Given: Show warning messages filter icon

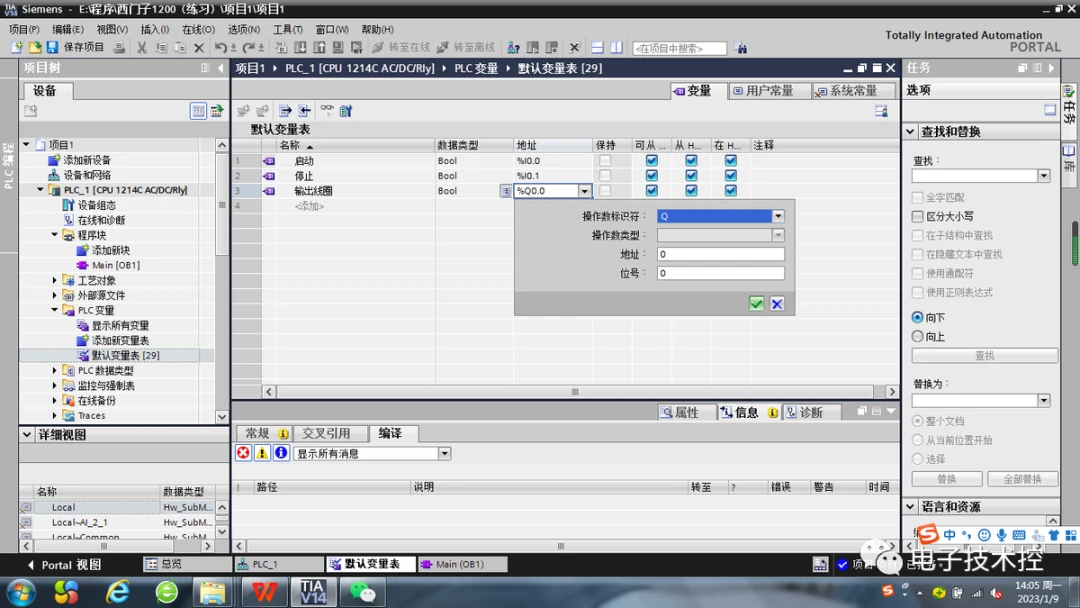Looking at the screenshot, I should [x=262, y=452].
